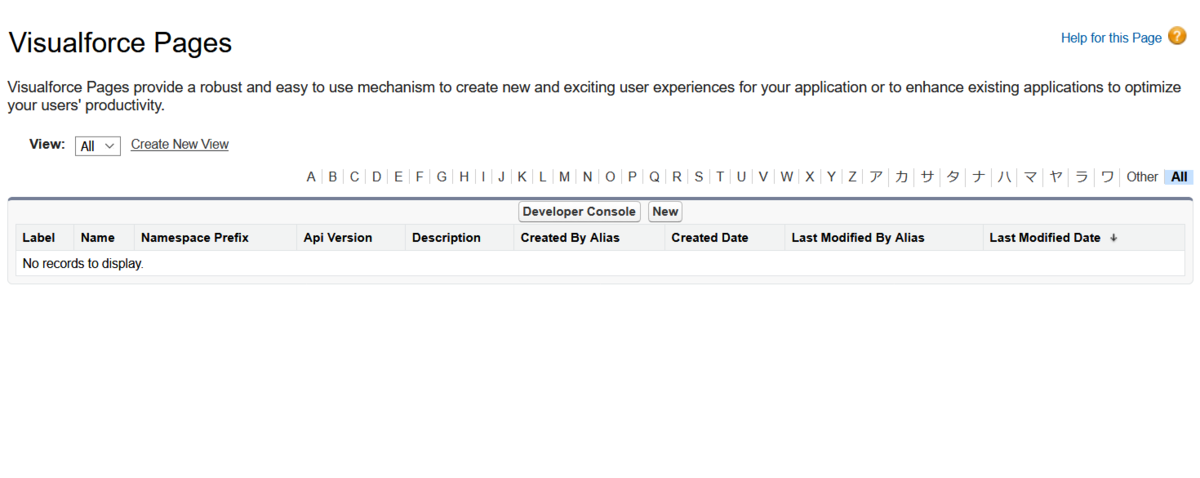Filter pages by letter Y
1200x478 pixels.
pyautogui.click(x=831, y=177)
